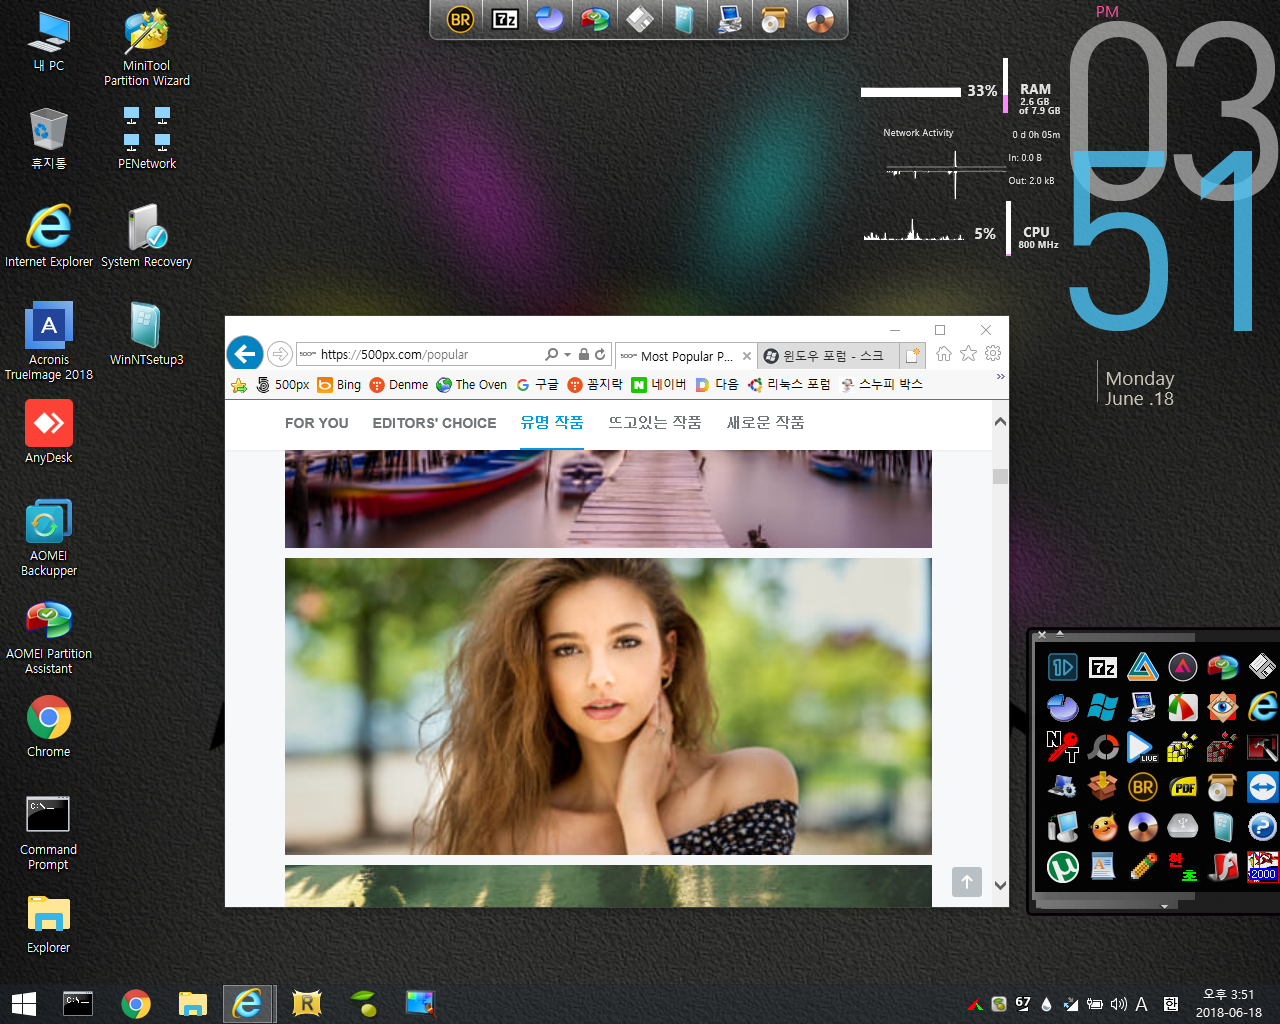Screen dimensions: 1280x1024
Task: Open The Oven favorites link
Action: [471, 385]
